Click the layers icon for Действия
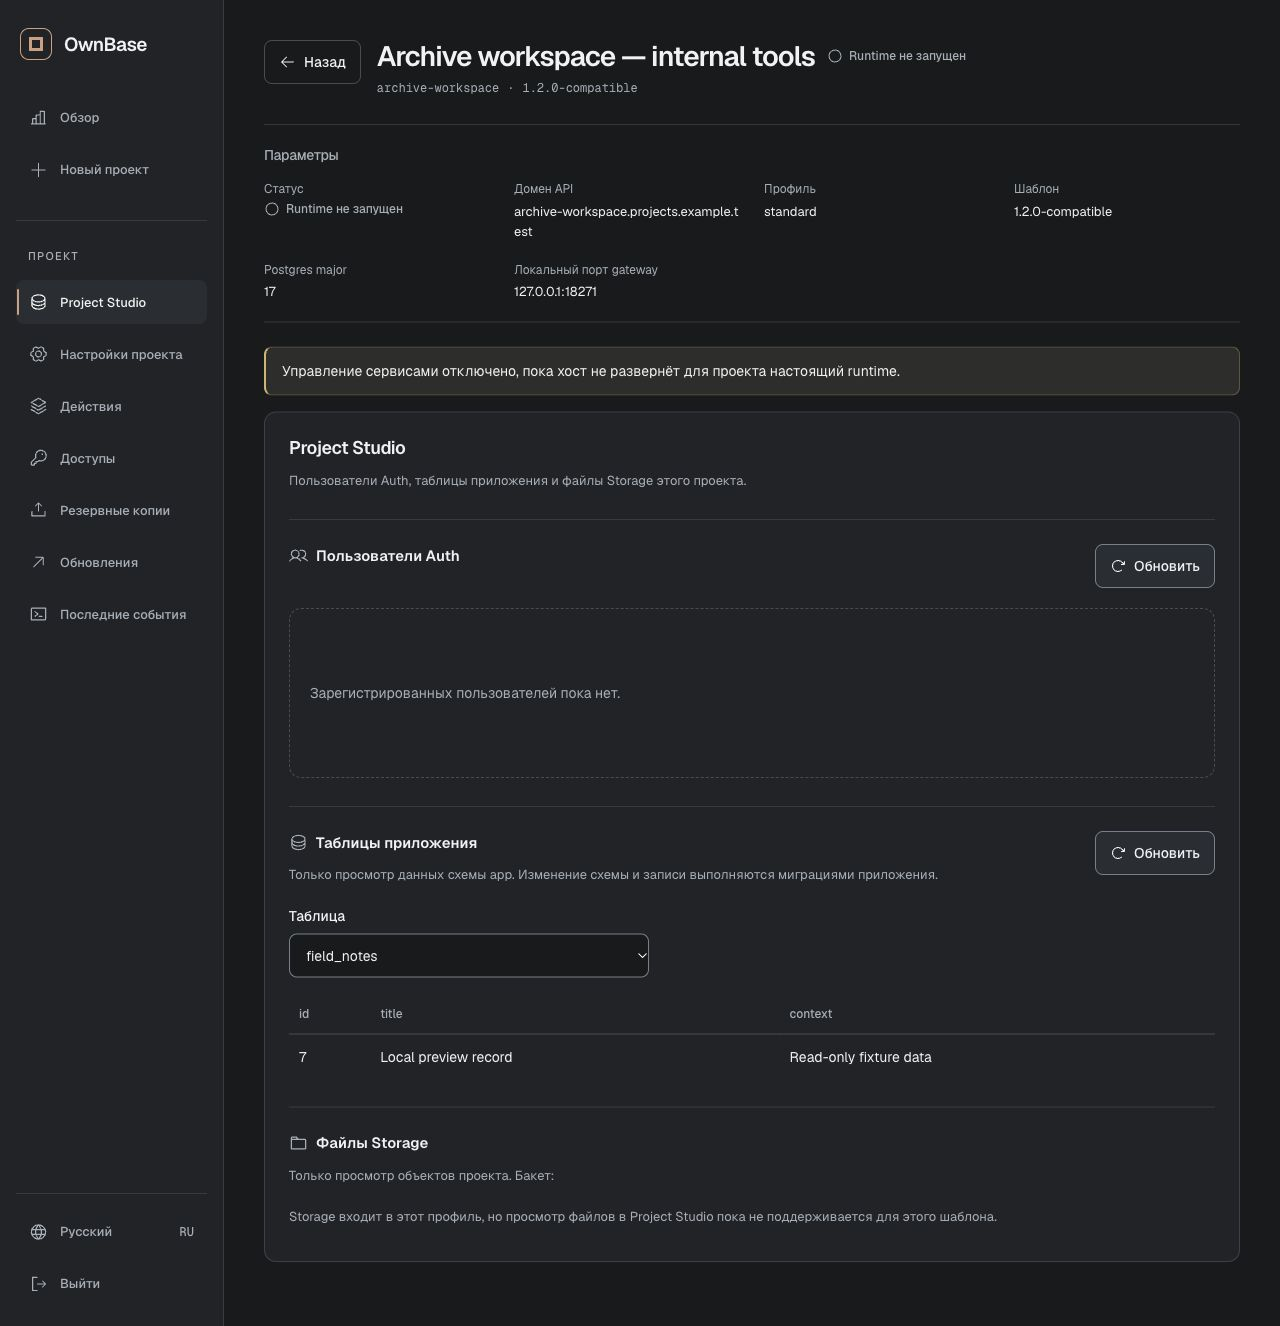1280x1326 pixels. 38,406
